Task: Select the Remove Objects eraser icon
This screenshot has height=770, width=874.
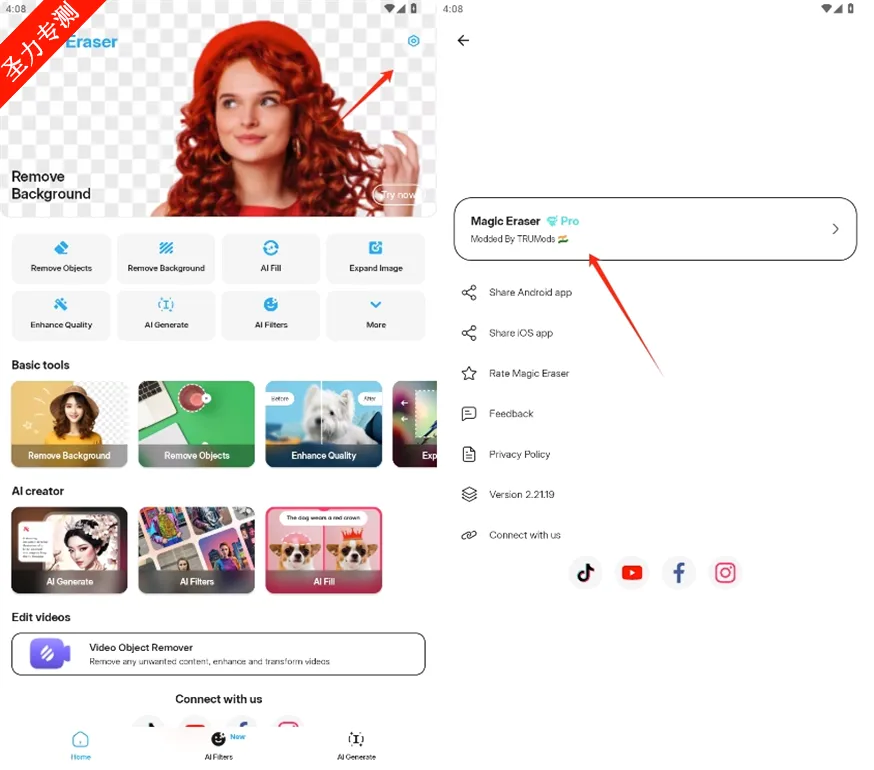Action: [61, 248]
